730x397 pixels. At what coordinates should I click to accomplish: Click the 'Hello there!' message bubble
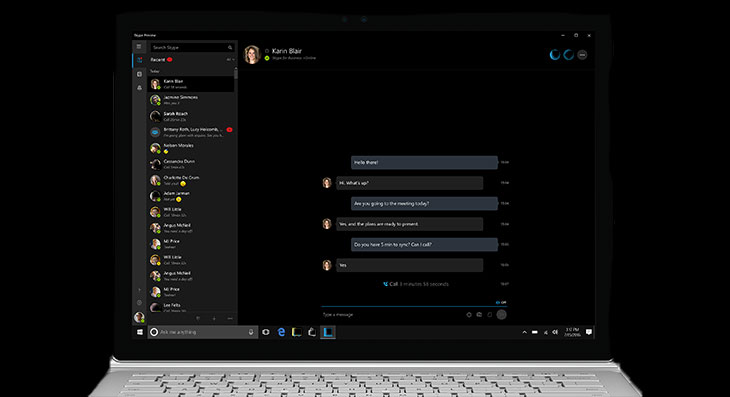(x=424, y=162)
